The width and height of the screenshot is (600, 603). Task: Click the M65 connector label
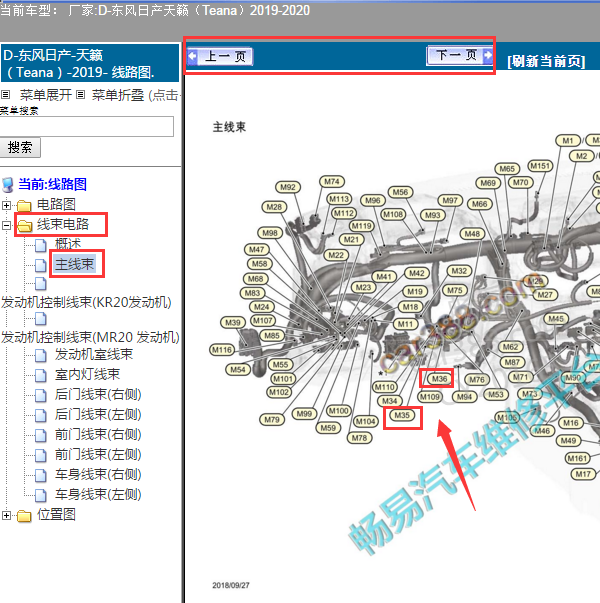click(x=507, y=168)
